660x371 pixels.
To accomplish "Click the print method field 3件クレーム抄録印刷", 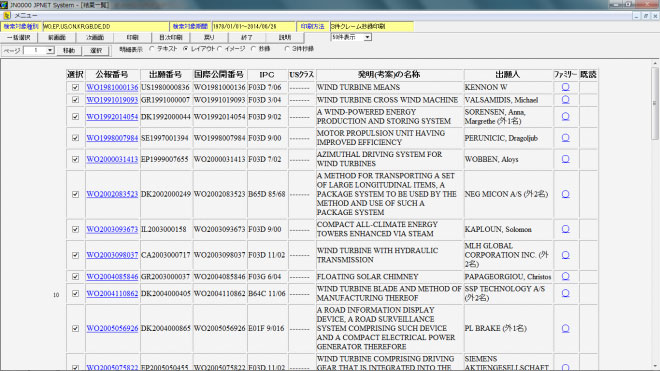I will pyautogui.click(x=372, y=27).
